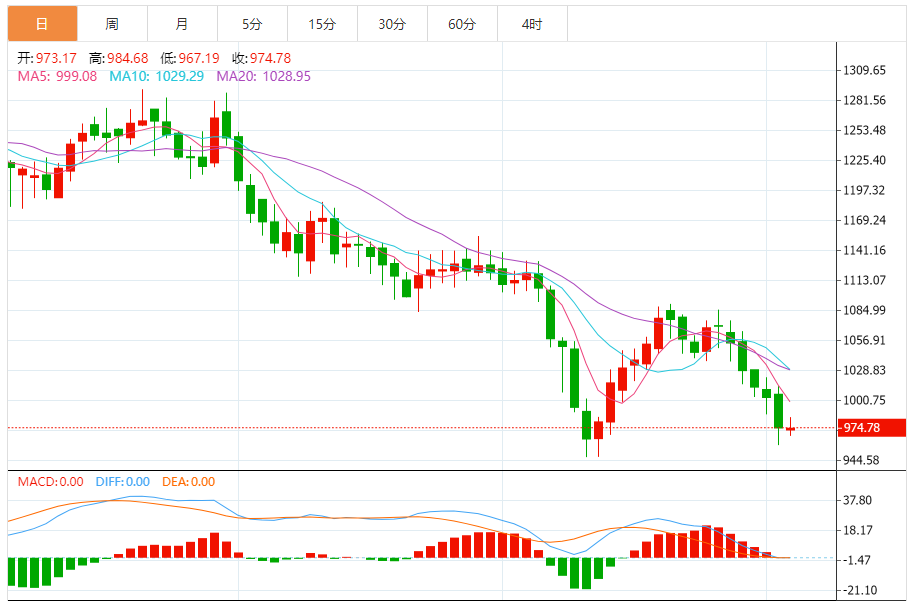Click the 1169.24 price axis label
Viewport: 914px width, 601px height.
click(864, 220)
